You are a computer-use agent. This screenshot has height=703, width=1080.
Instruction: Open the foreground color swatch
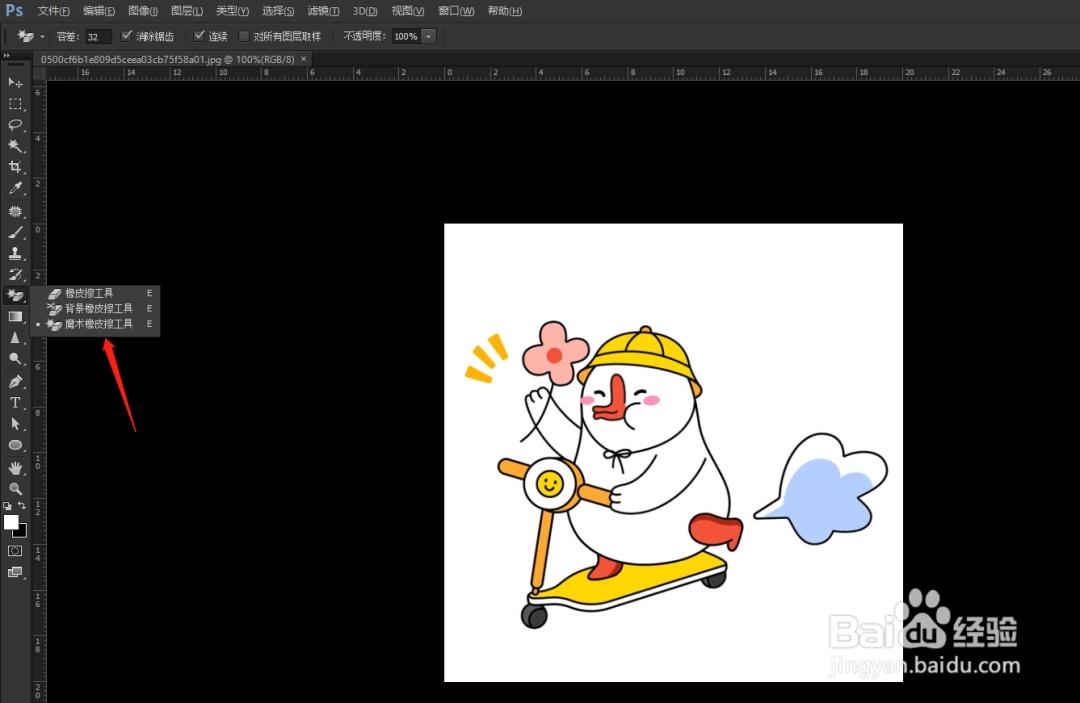[10, 522]
